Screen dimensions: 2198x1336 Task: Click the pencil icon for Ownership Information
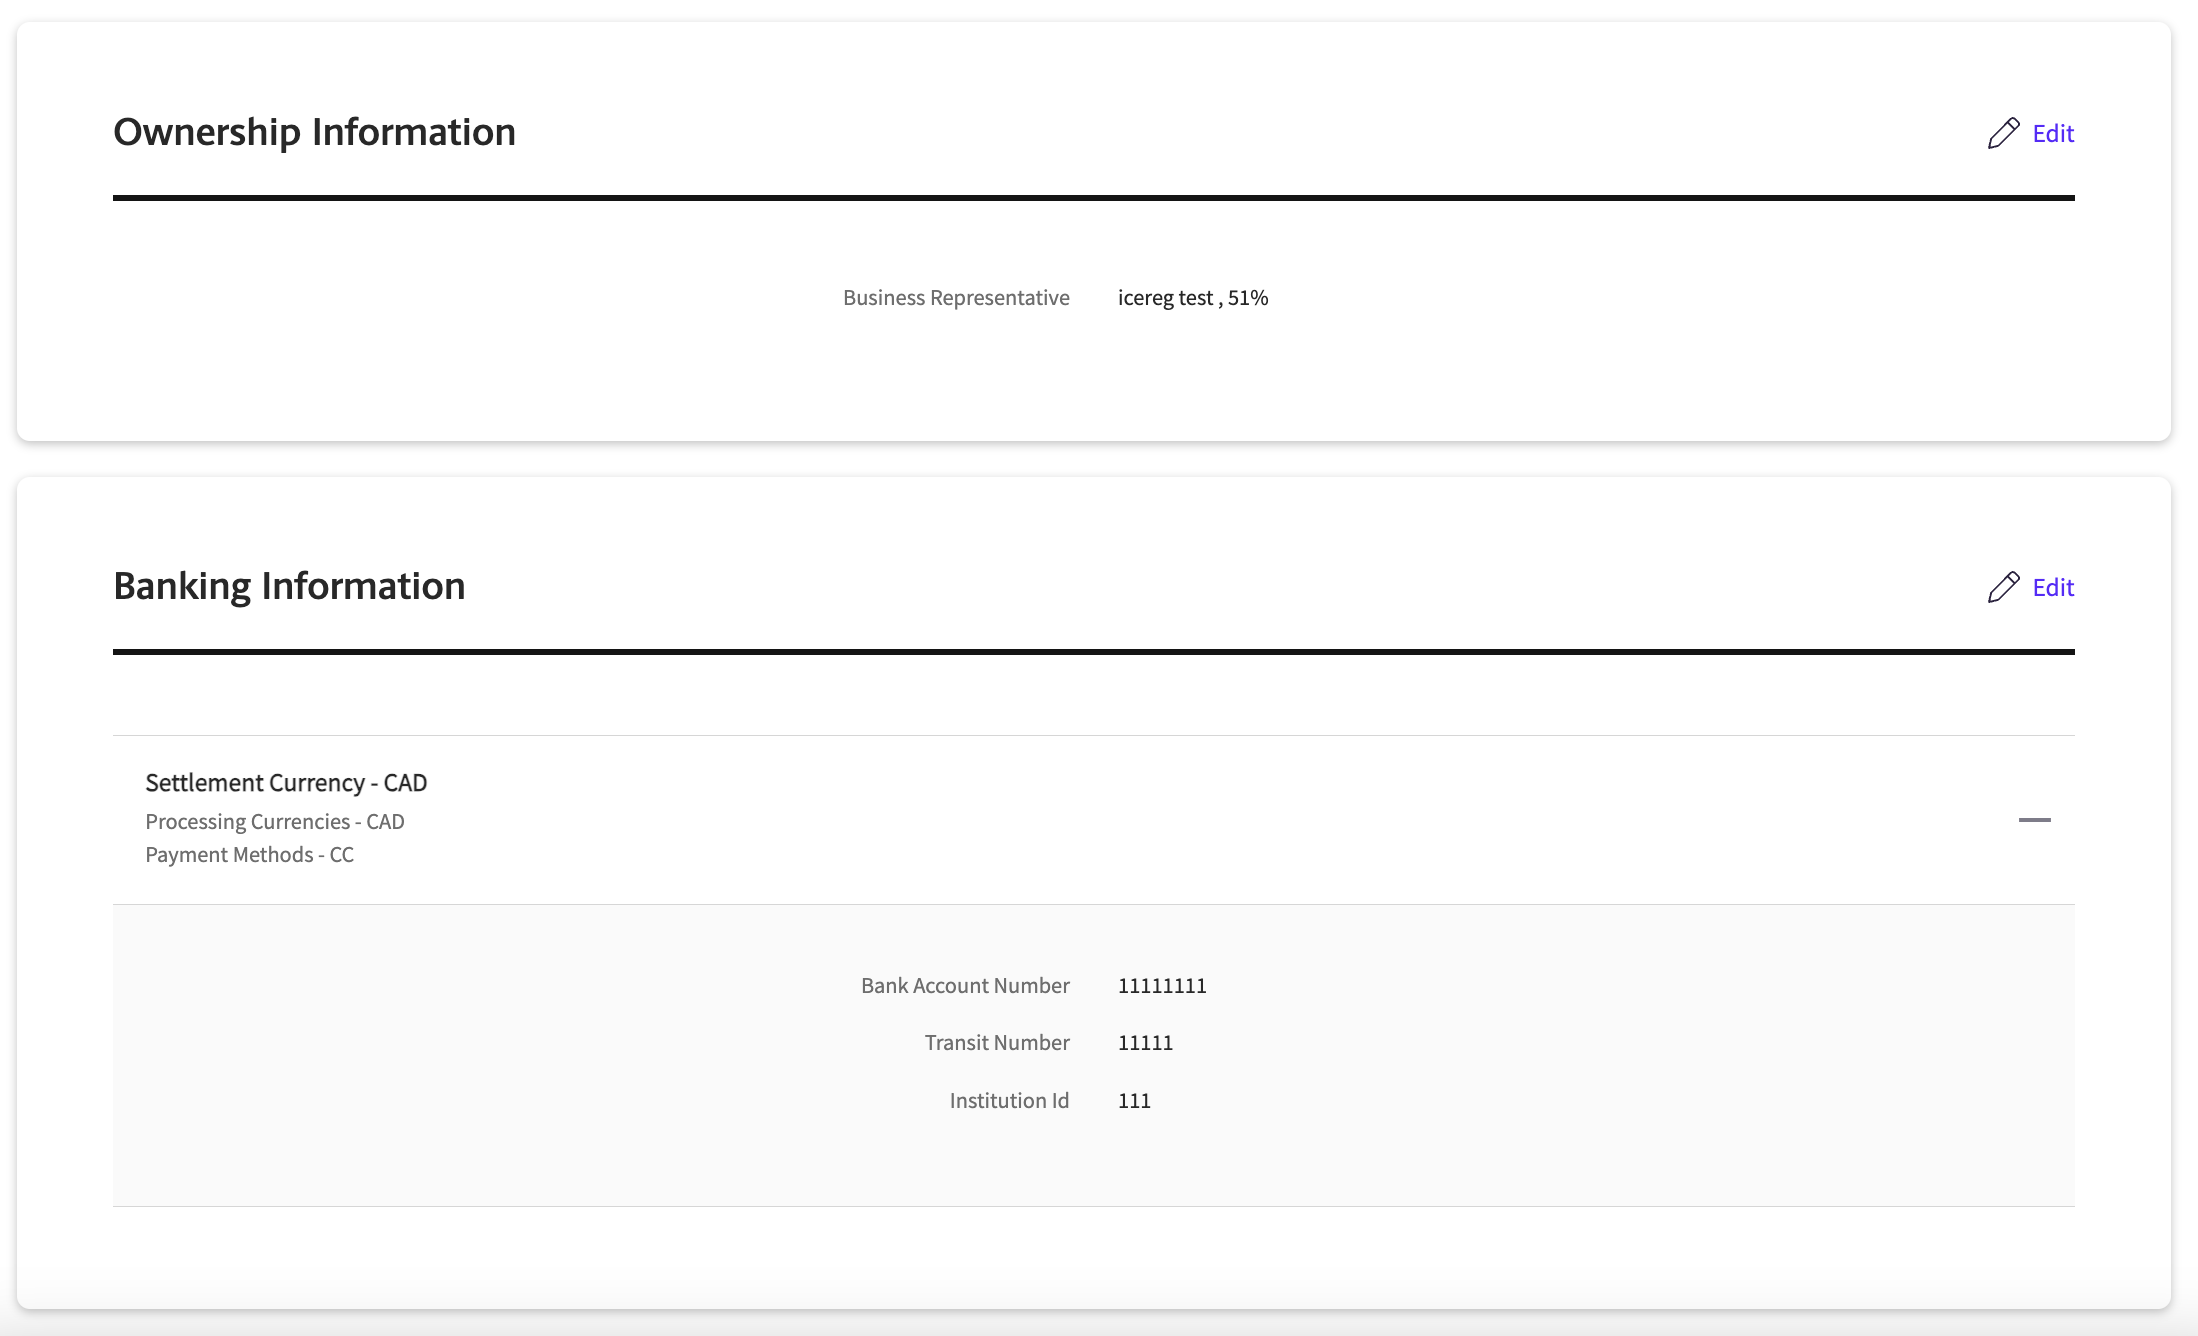[x=2003, y=133]
